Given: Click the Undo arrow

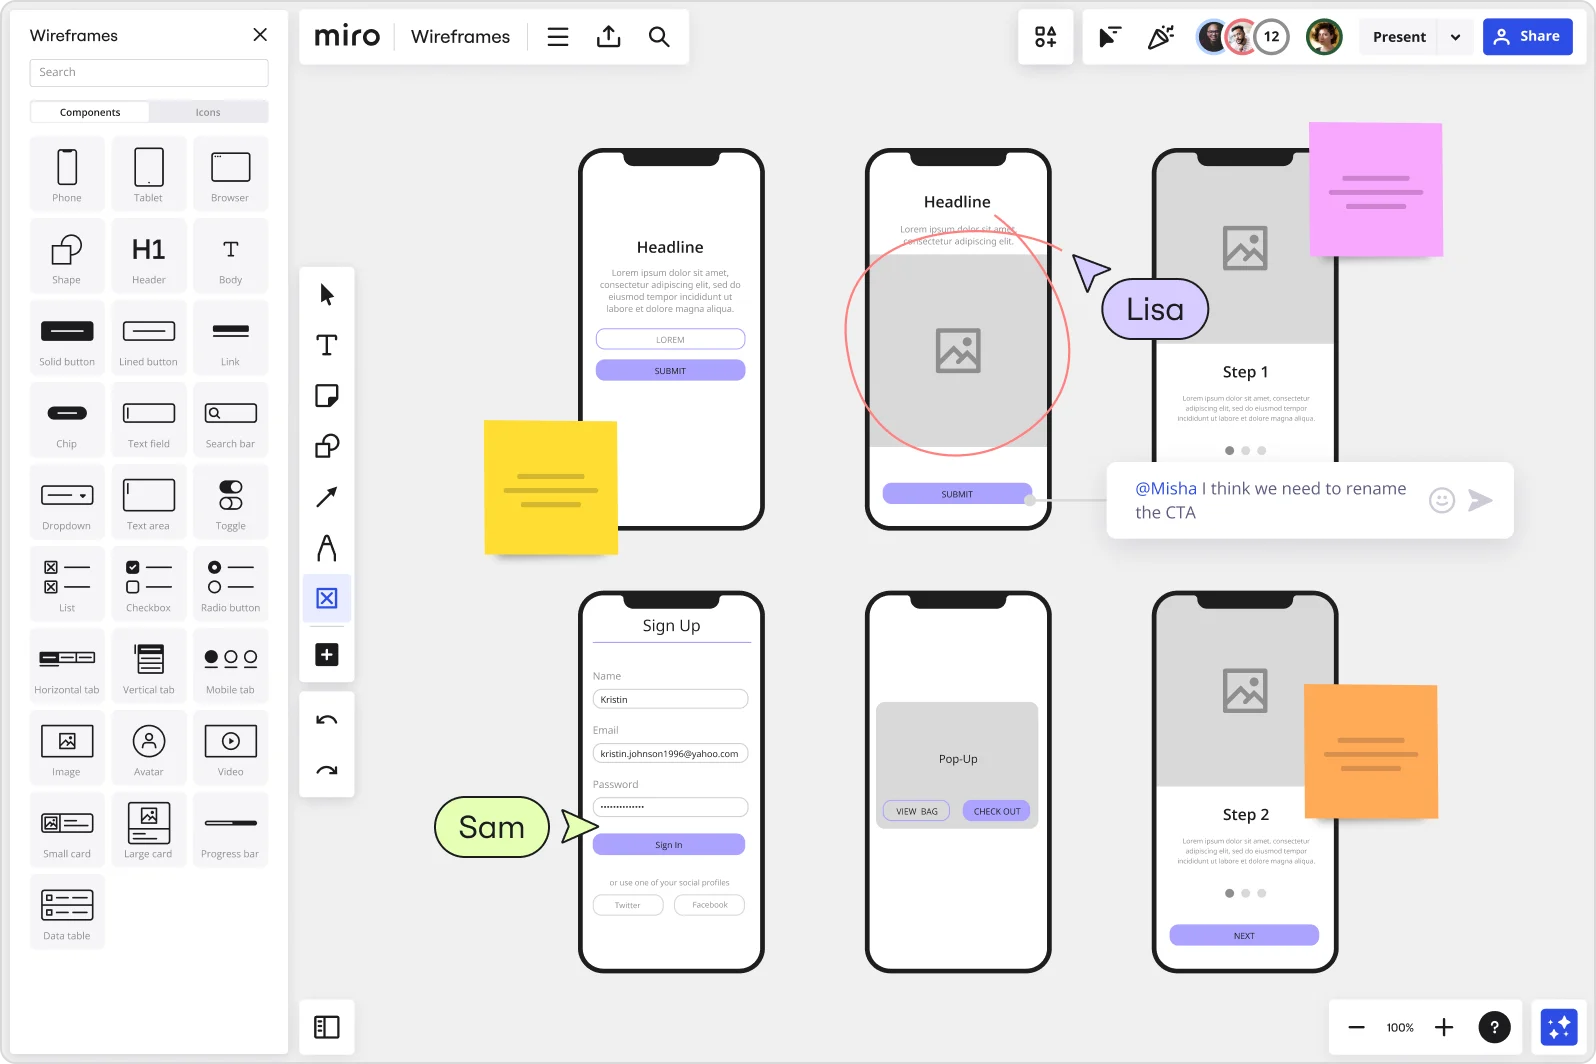Looking at the screenshot, I should pos(326,720).
